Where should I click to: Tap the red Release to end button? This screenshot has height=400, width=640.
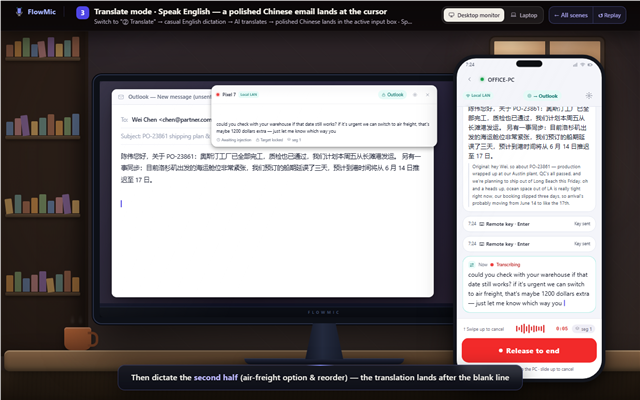click(x=529, y=351)
